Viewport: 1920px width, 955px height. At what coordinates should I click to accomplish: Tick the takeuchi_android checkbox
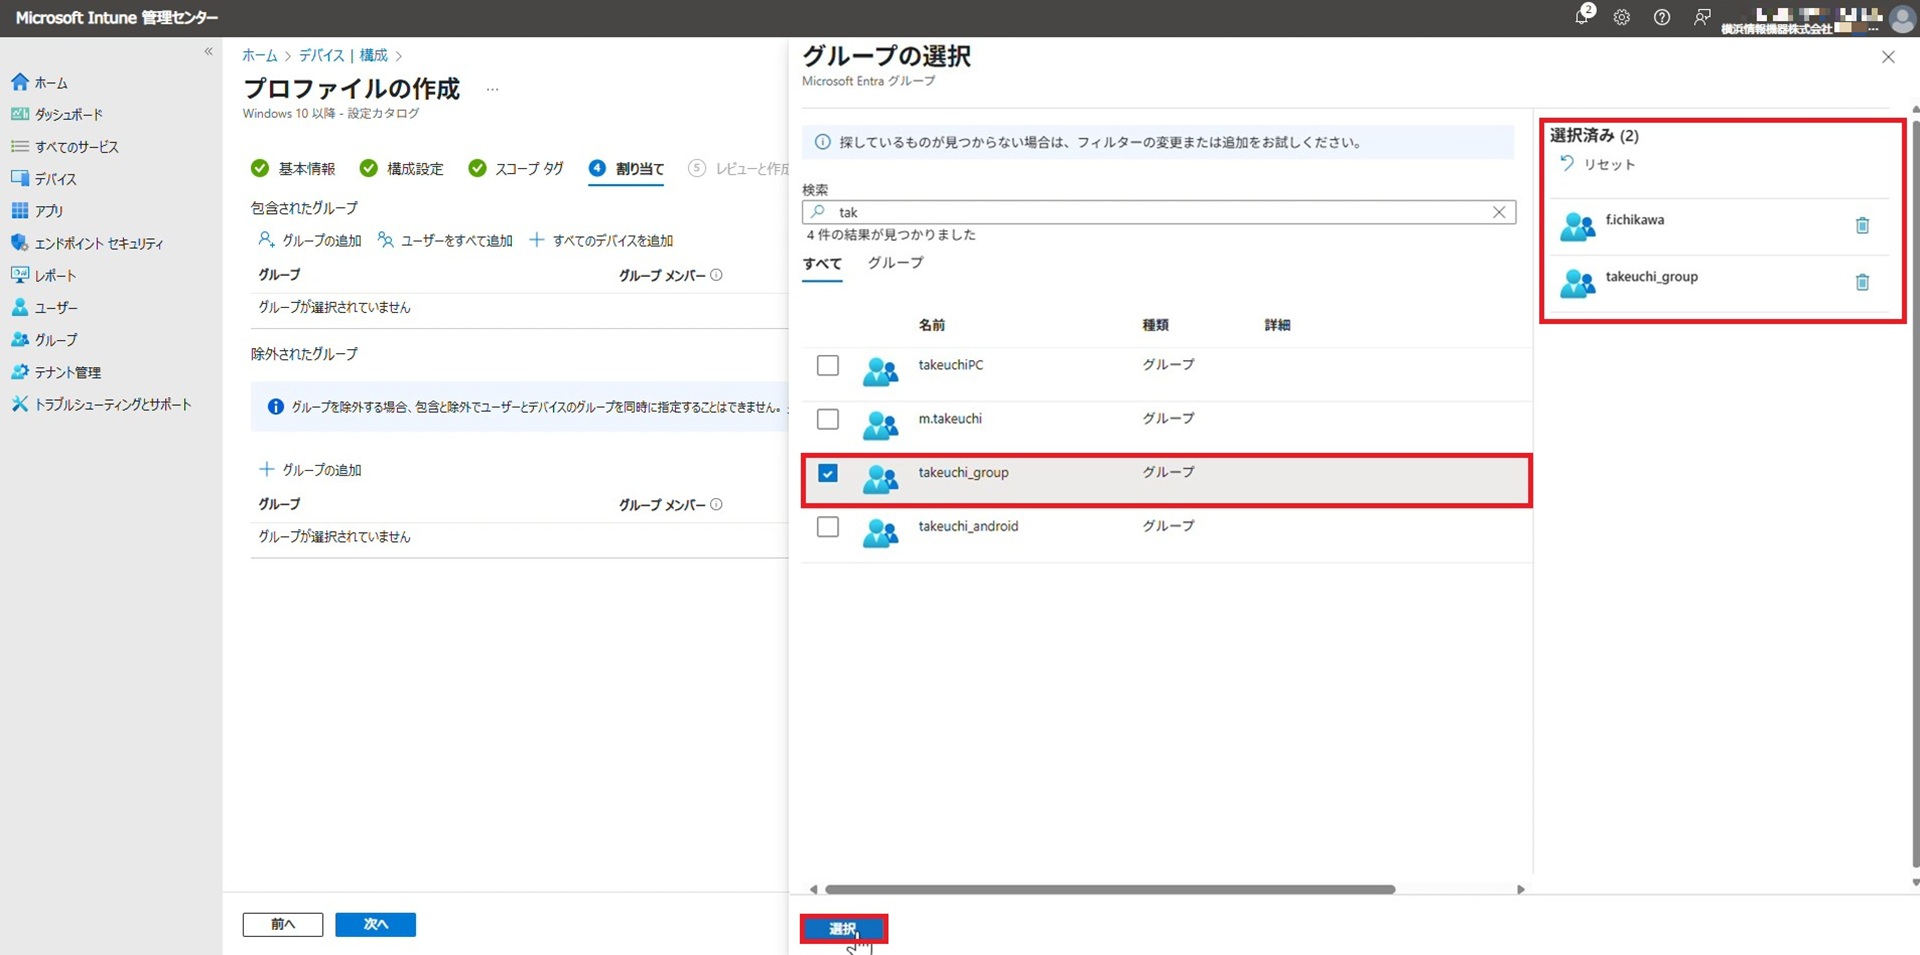(x=827, y=527)
